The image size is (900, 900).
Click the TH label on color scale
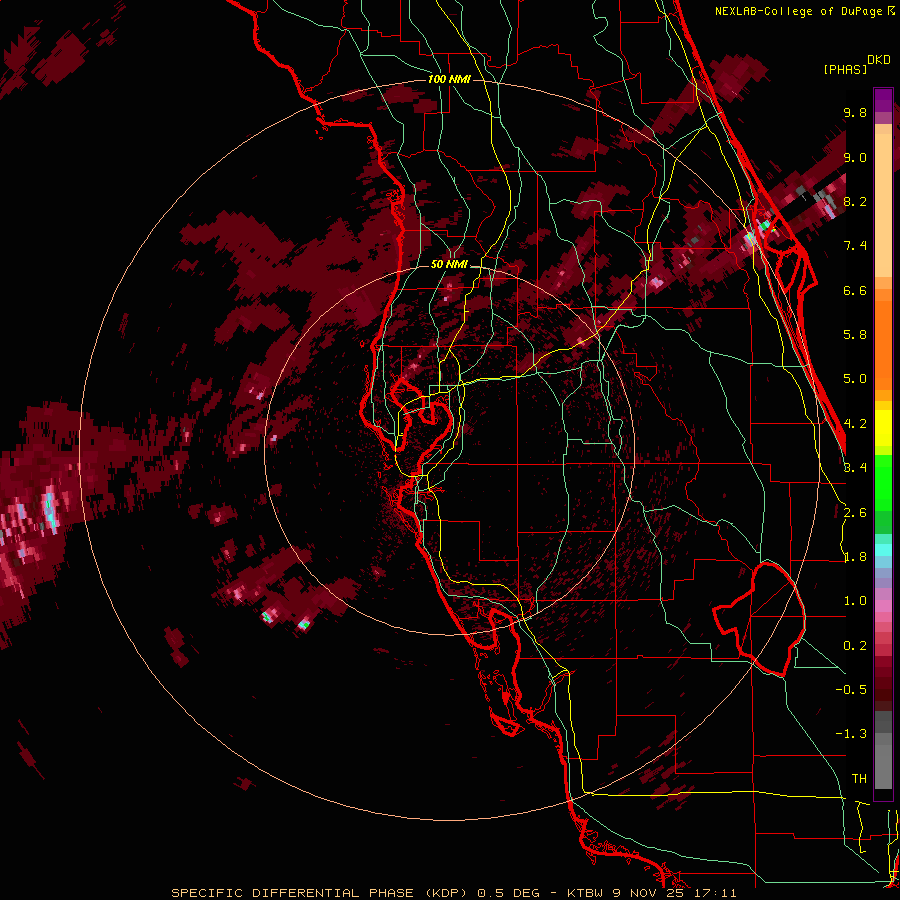[x=859, y=779]
